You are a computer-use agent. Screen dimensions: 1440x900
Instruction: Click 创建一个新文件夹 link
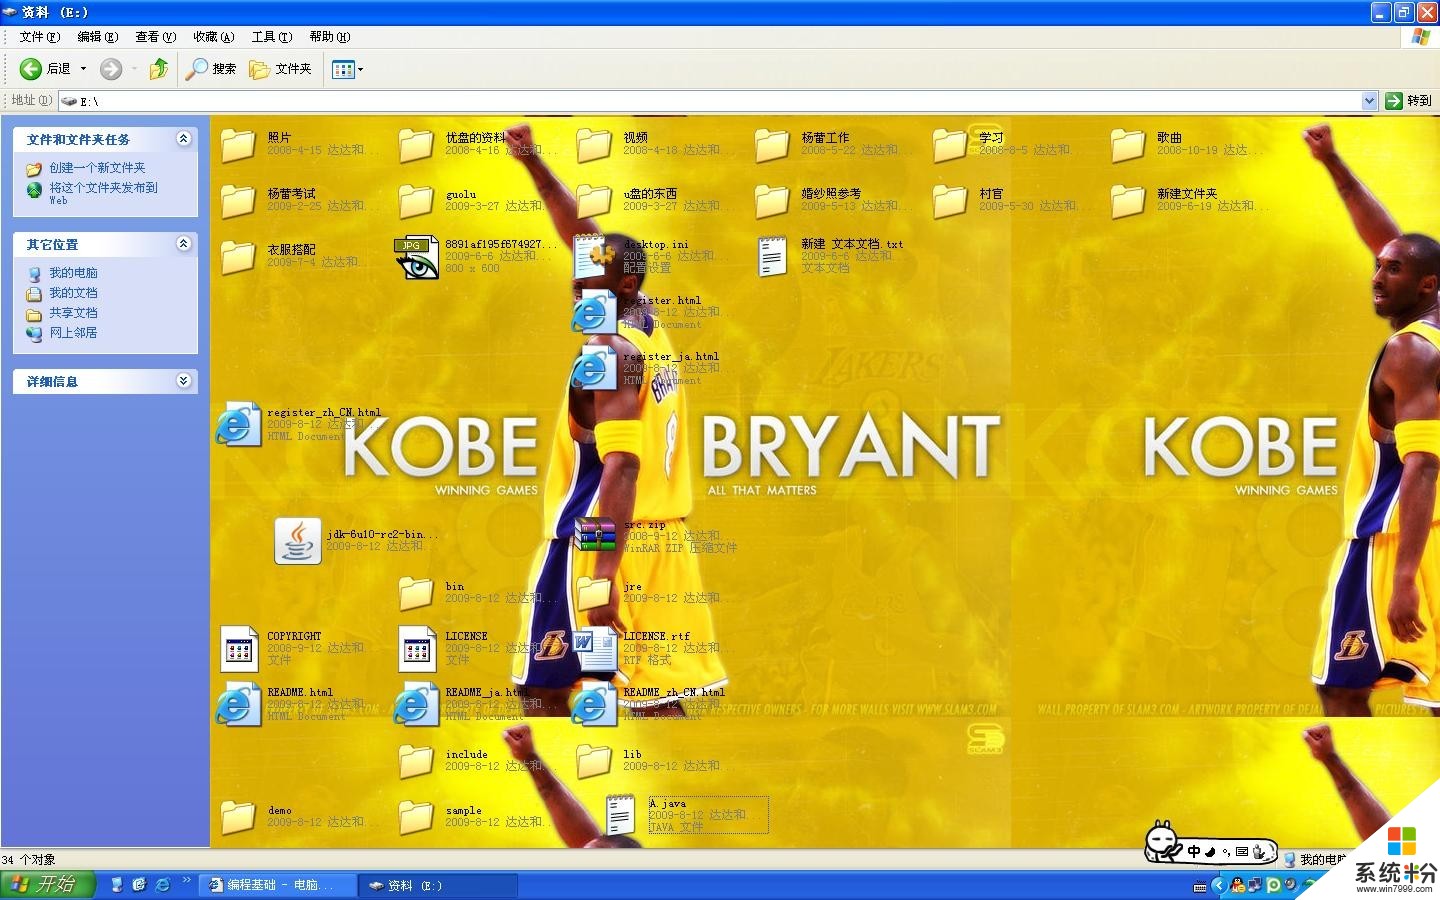pos(97,168)
